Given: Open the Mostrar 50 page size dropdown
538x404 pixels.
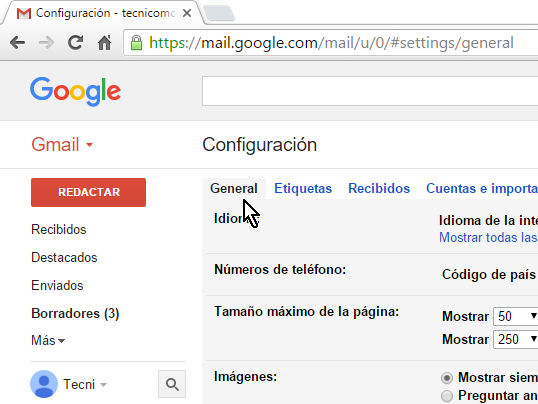Looking at the screenshot, I should pos(515,316).
